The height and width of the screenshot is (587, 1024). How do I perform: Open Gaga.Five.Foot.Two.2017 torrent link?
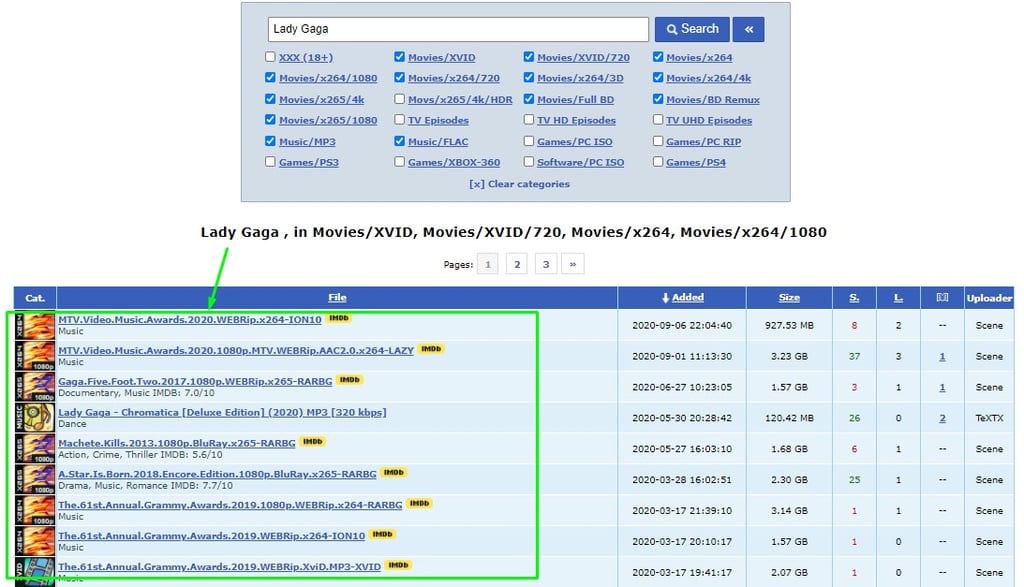pos(195,381)
